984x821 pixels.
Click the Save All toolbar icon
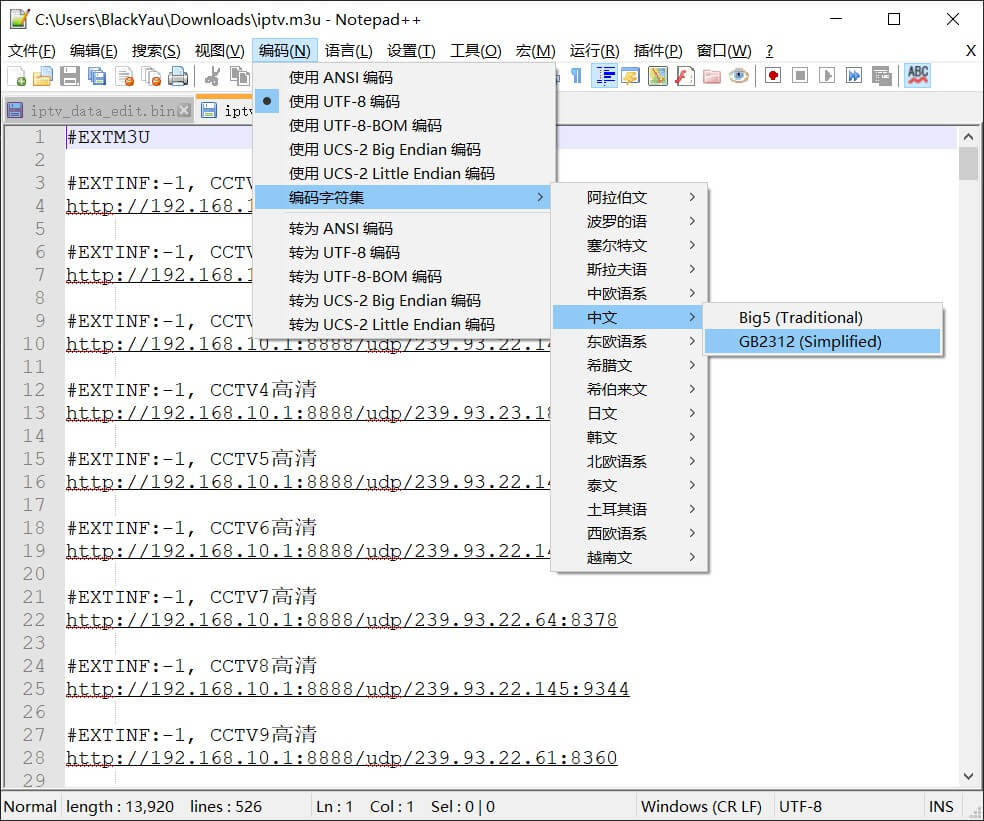[x=96, y=76]
